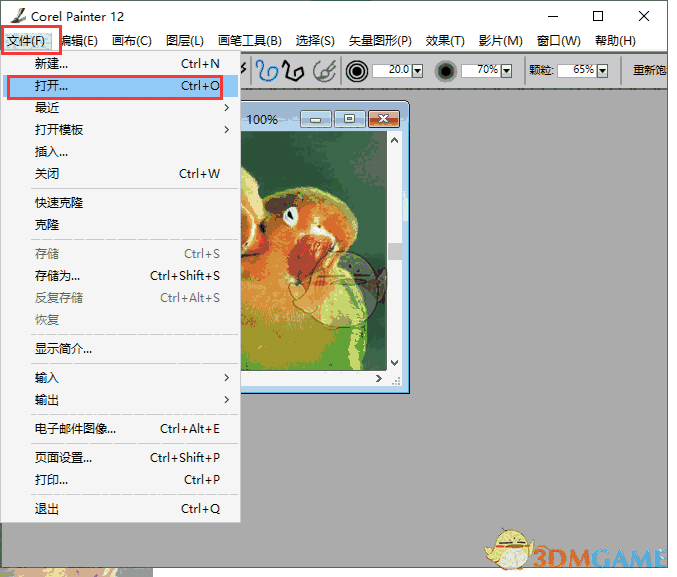This screenshot has width=677, height=577.
Task: Minimize the parrot document window
Action: [x=316, y=119]
